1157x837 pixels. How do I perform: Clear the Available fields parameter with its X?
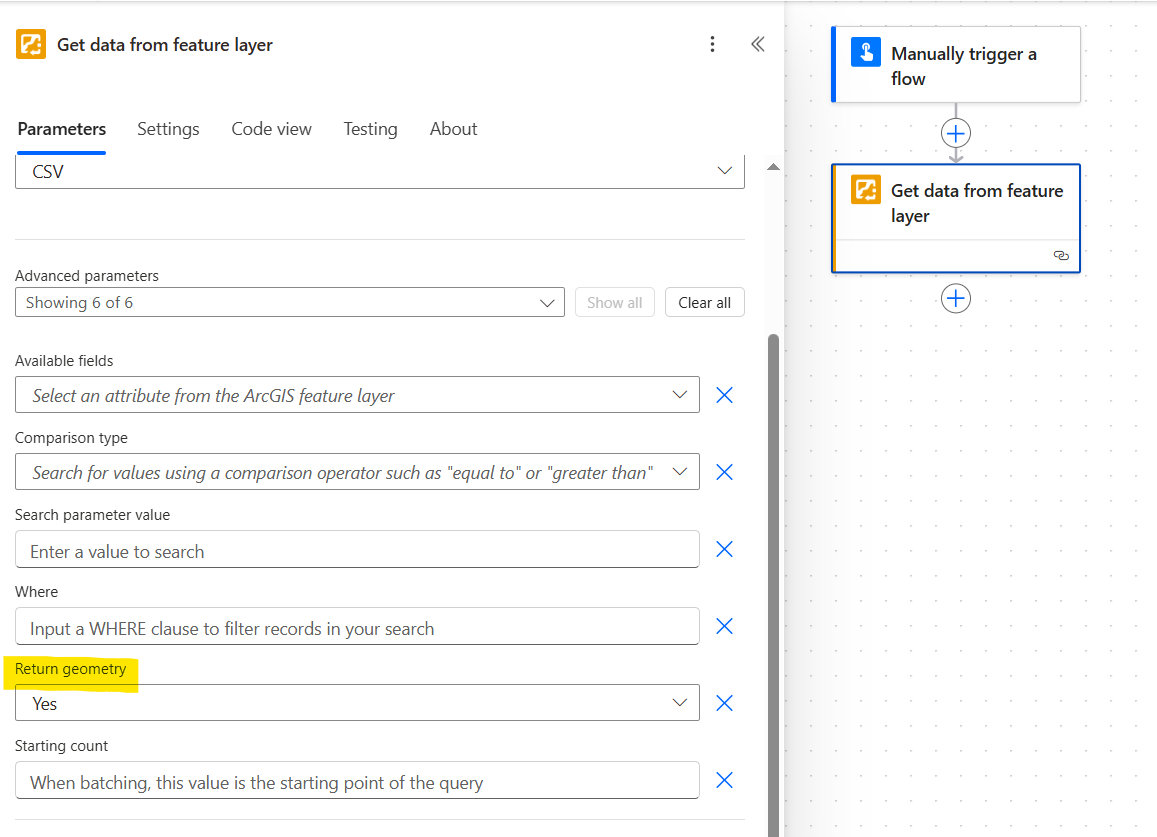point(724,394)
